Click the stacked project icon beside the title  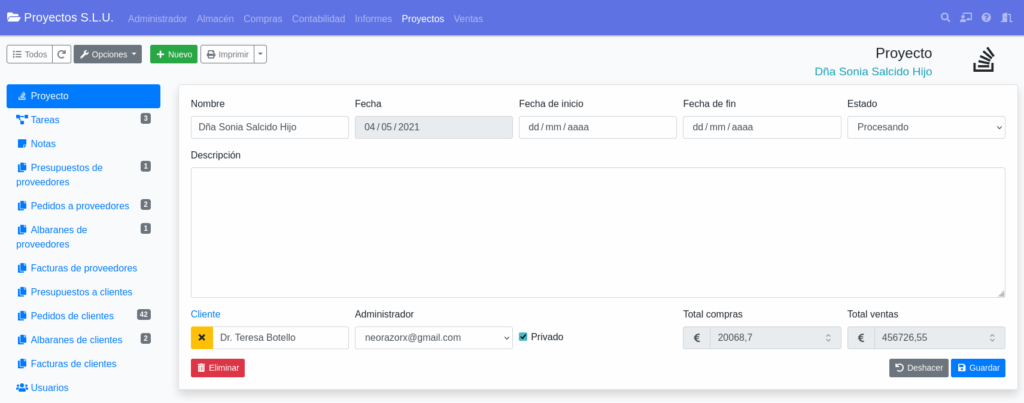pyautogui.click(x=984, y=60)
